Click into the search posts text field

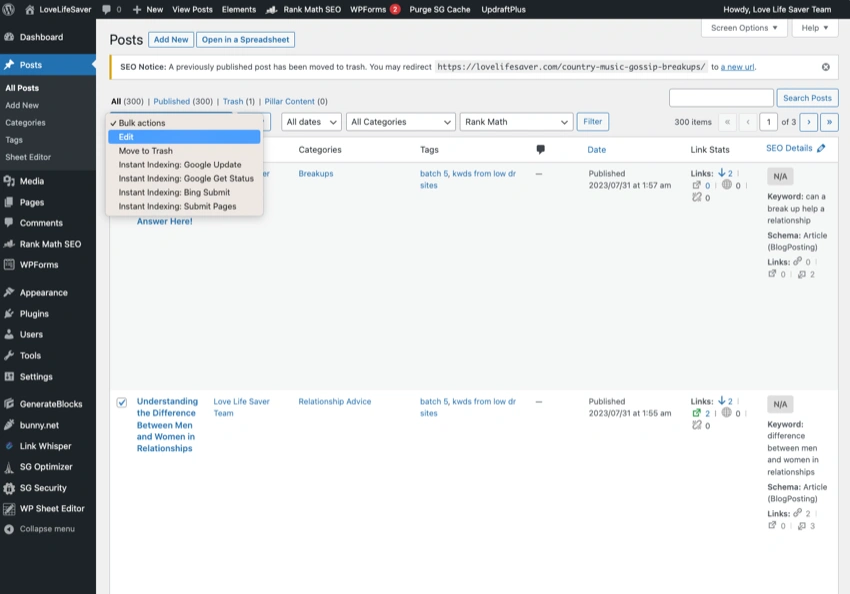pos(720,98)
